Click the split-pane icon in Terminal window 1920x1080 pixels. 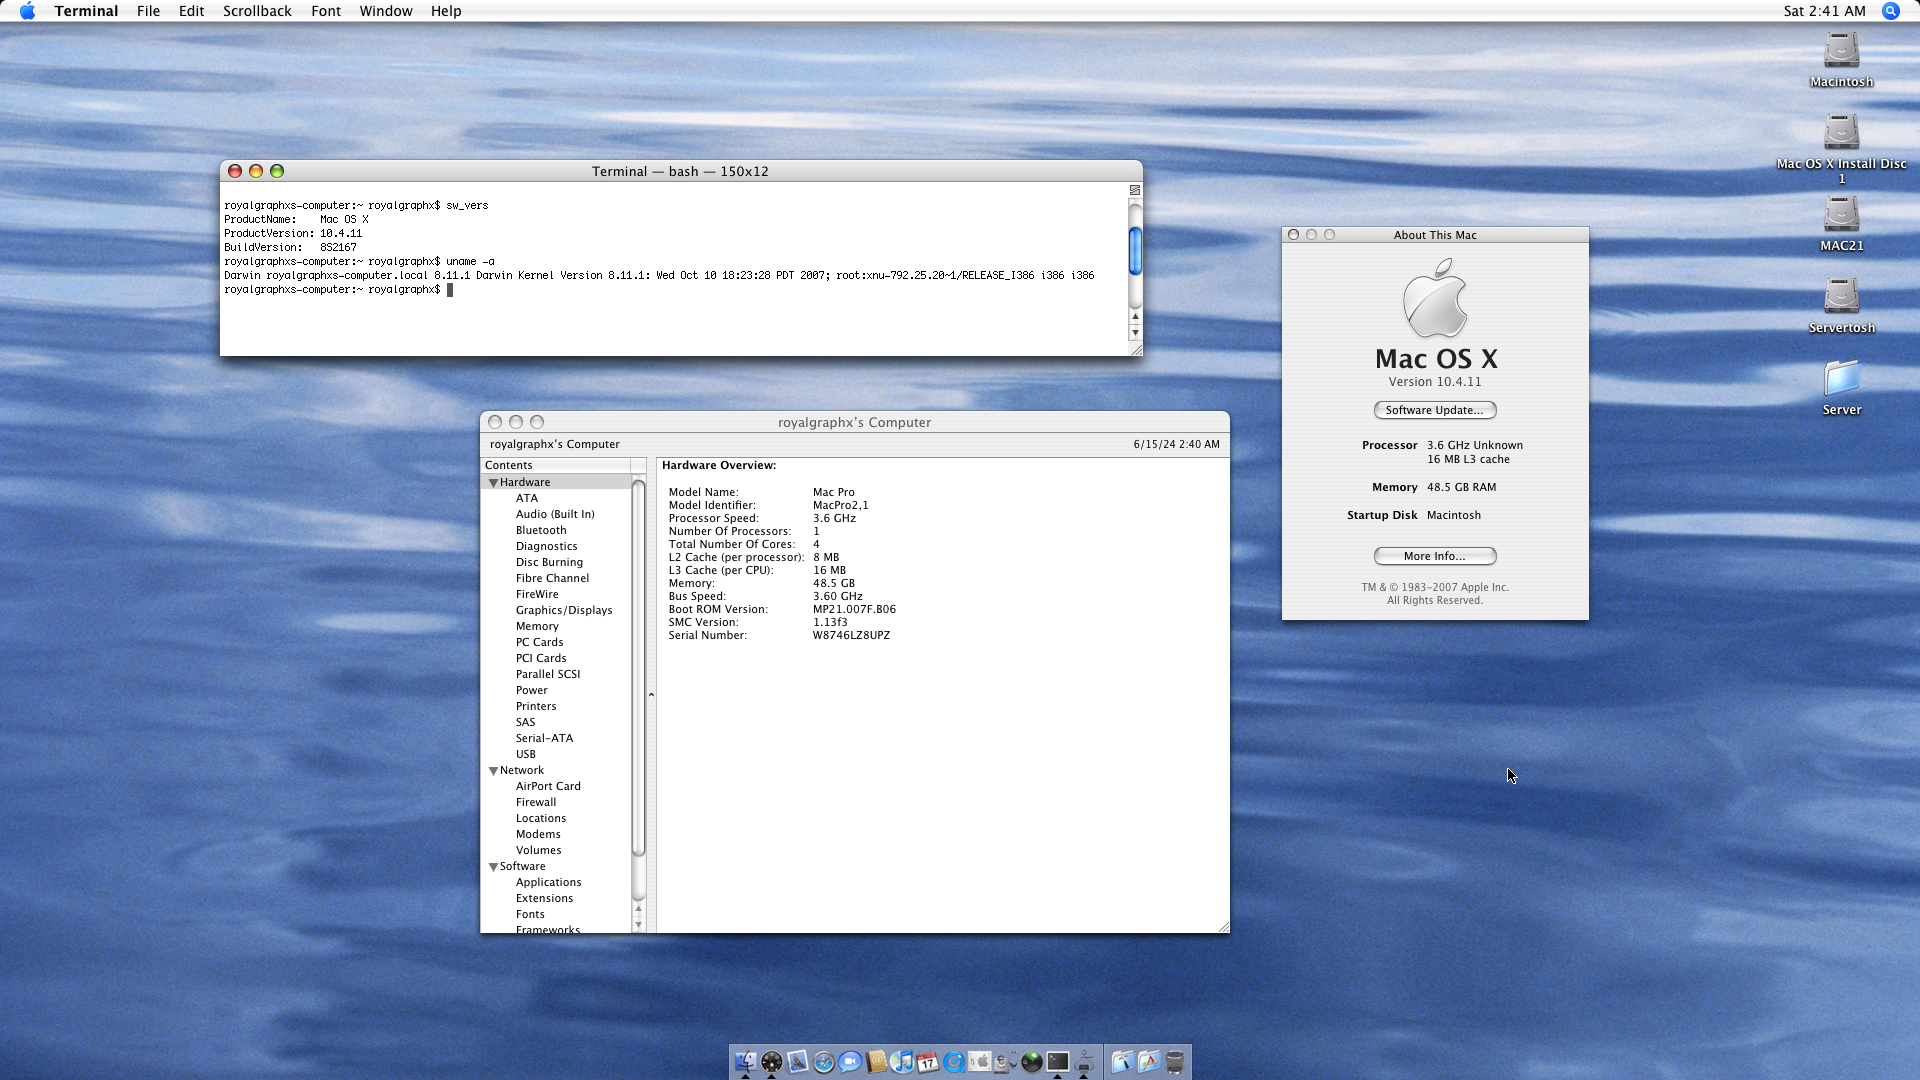1135,190
